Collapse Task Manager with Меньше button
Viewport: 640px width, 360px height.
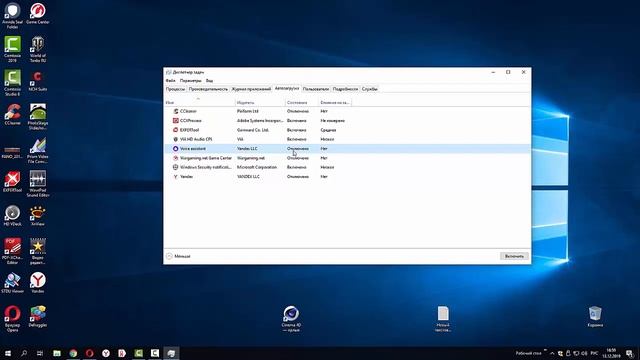pos(178,256)
